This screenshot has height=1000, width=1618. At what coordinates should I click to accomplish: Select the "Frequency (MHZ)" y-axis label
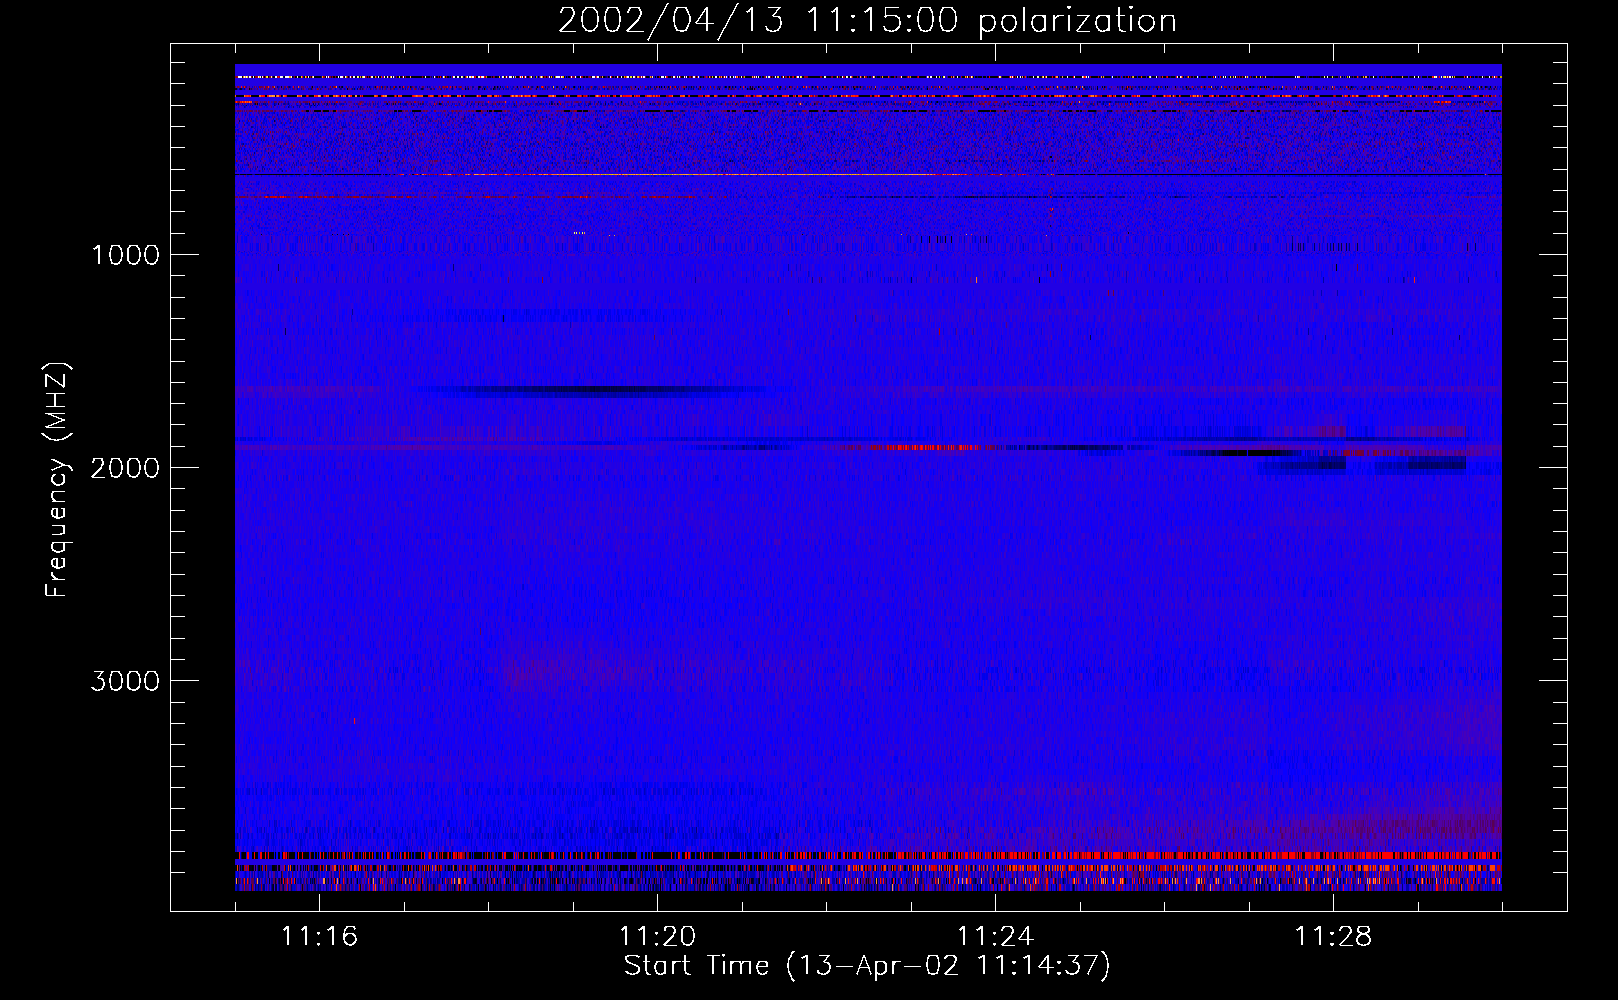(x=57, y=480)
